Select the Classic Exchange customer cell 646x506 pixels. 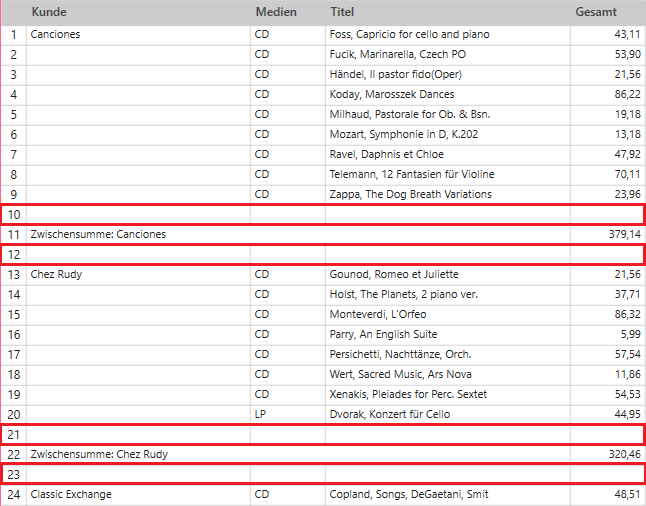138,494
